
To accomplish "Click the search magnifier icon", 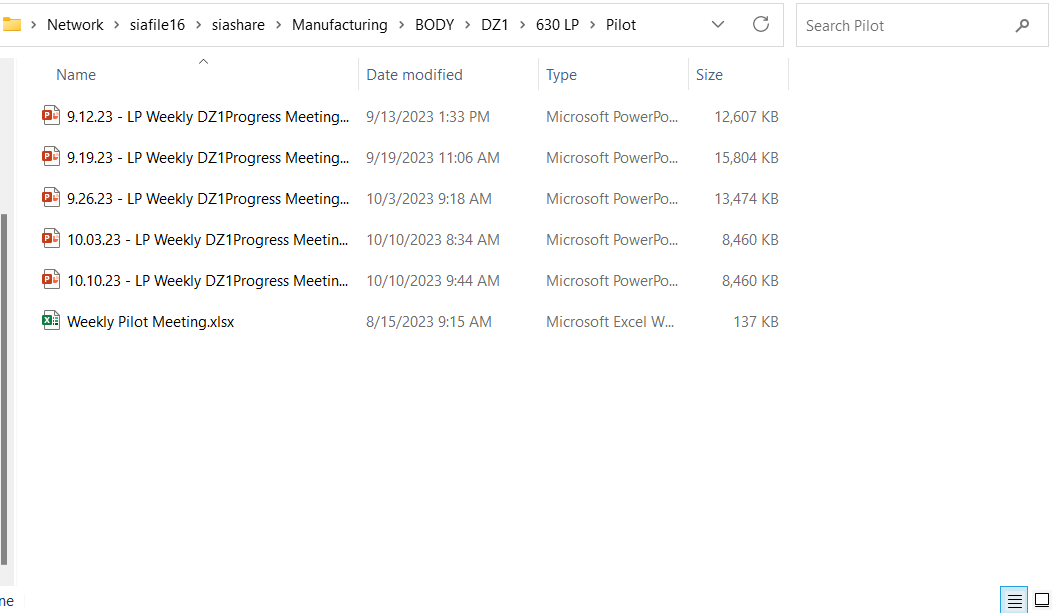I will (x=1022, y=25).
